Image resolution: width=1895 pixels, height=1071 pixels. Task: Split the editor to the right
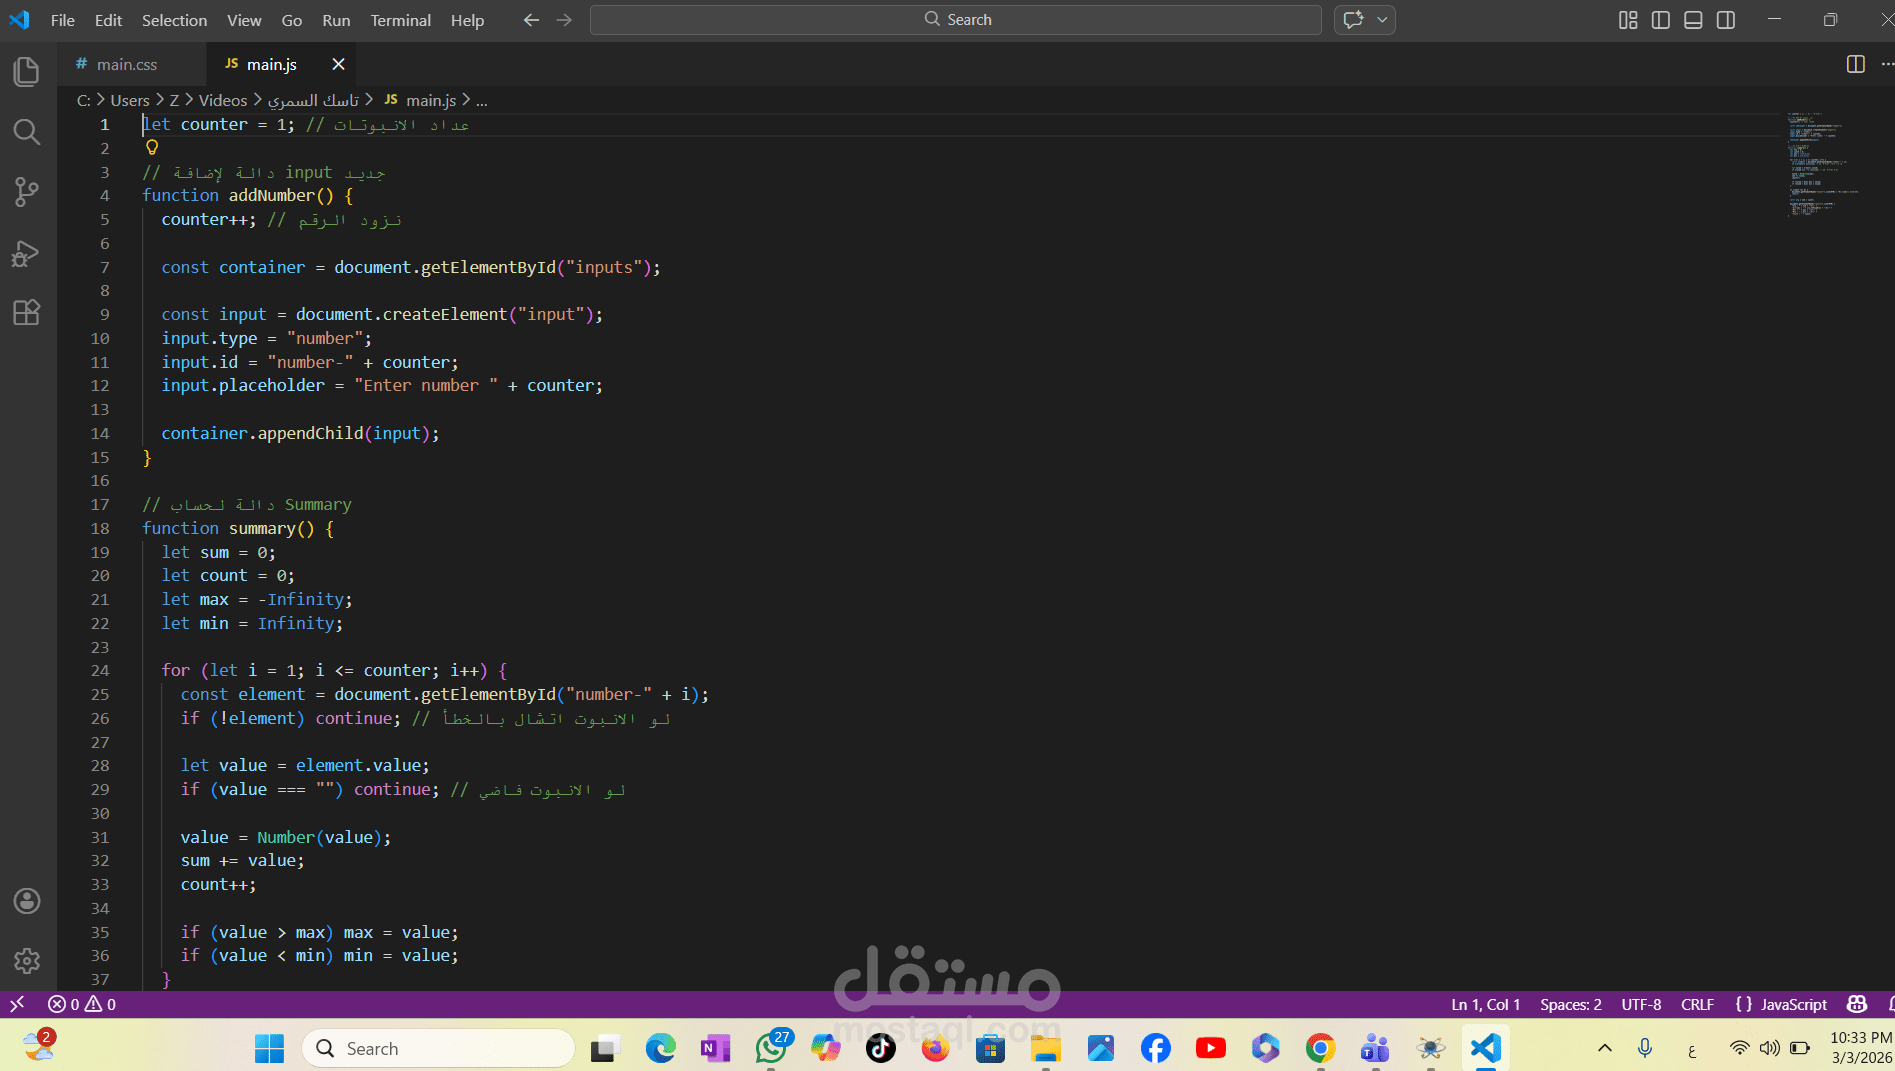point(1855,64)
